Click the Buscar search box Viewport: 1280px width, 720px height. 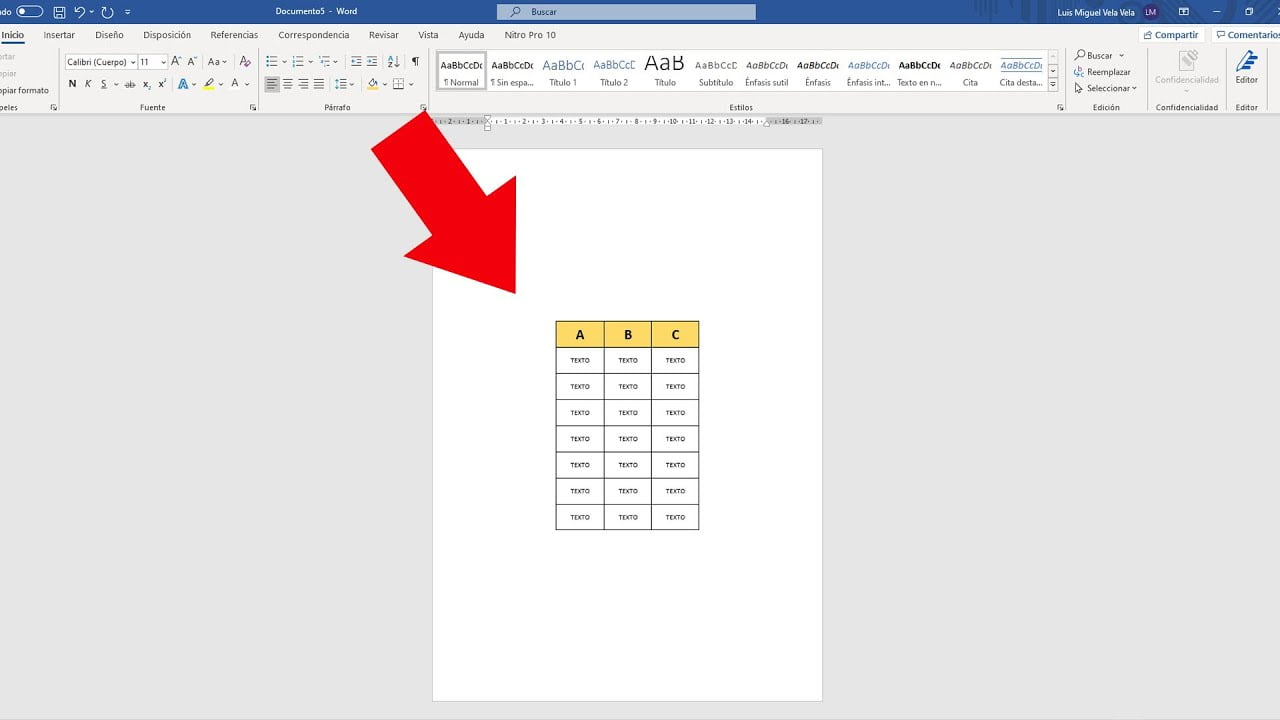(626, 12)
